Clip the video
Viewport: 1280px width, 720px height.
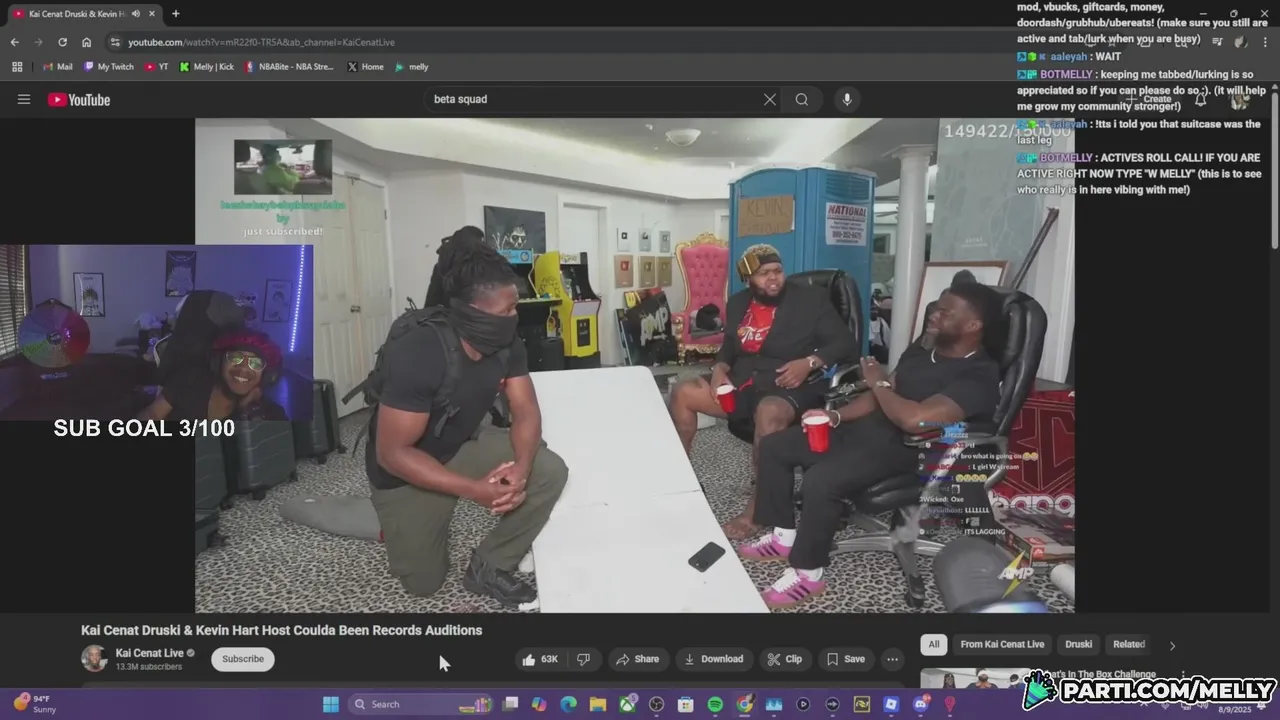(785, 659)
